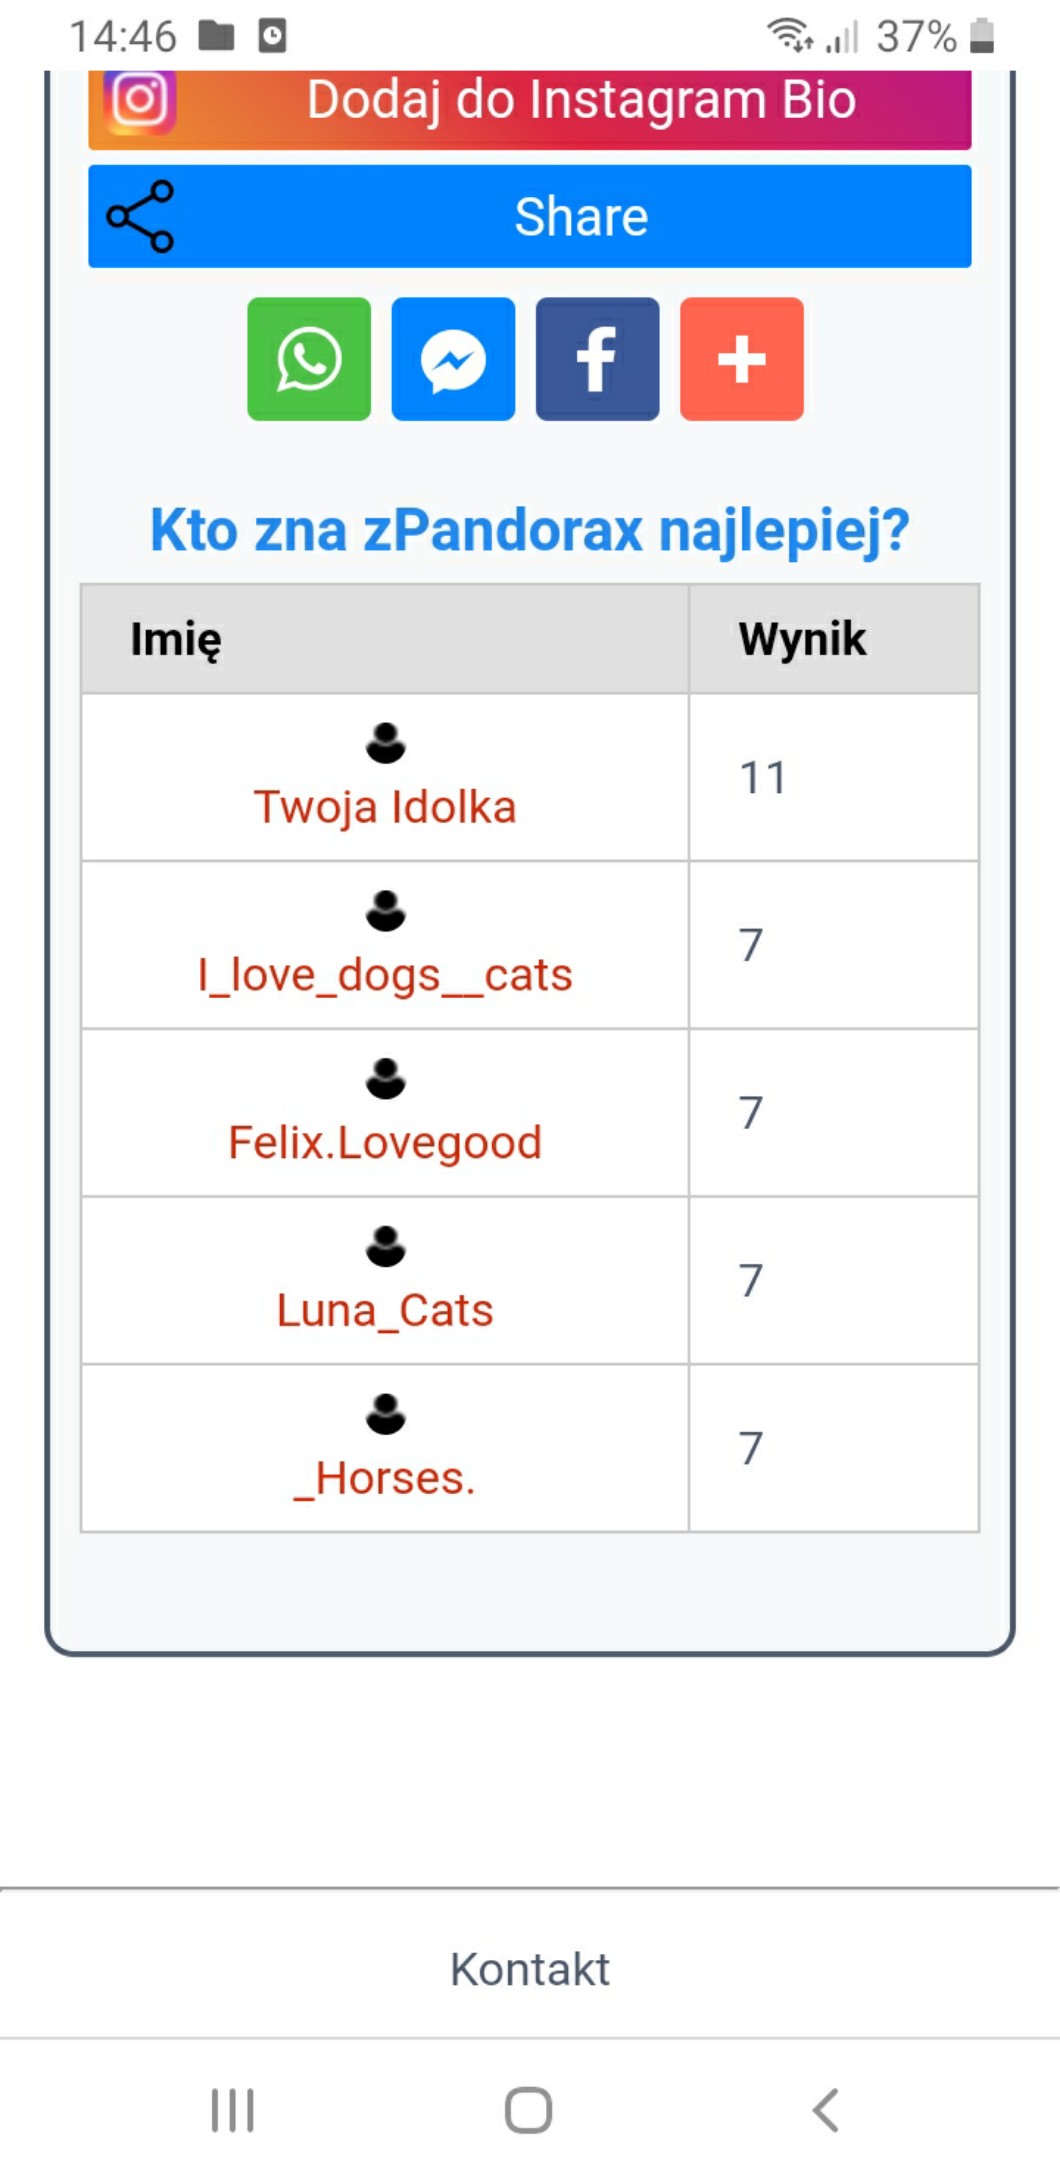Tap the Android back navigation button
This screenshot has width=1060, height=2178.
tap(825, 2110)
